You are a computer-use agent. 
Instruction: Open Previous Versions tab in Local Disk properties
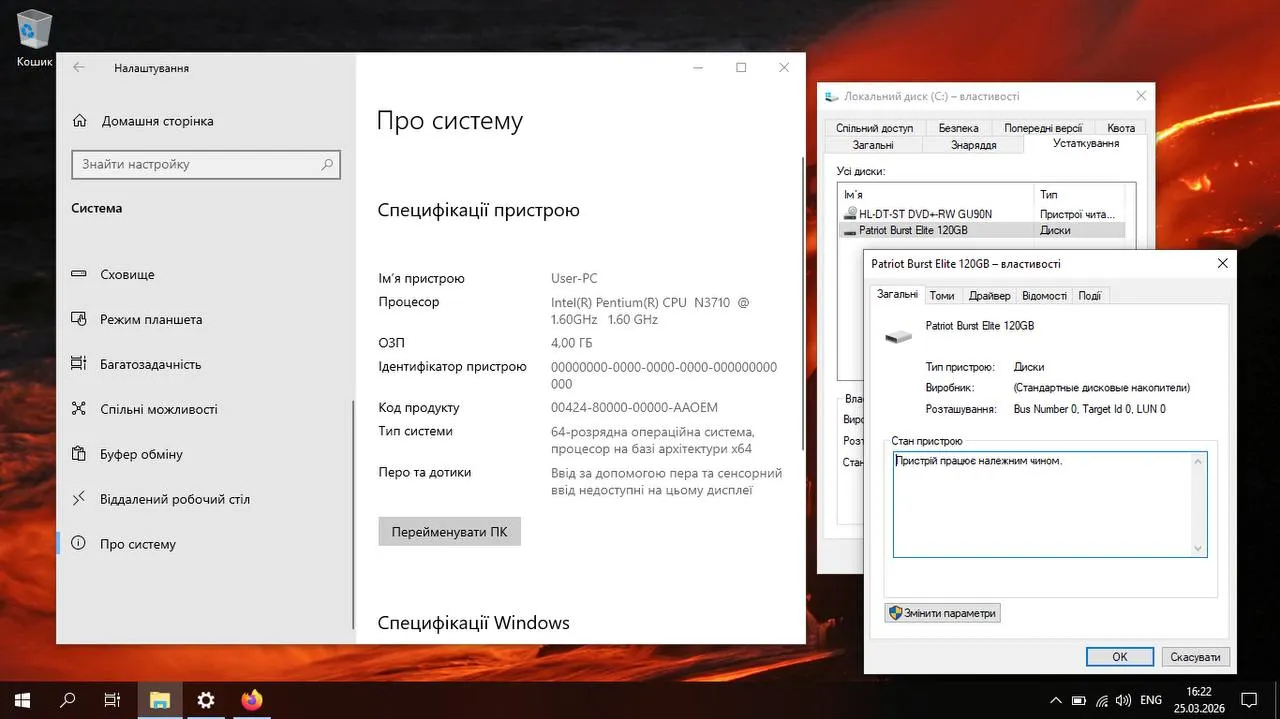point(1043,128)
